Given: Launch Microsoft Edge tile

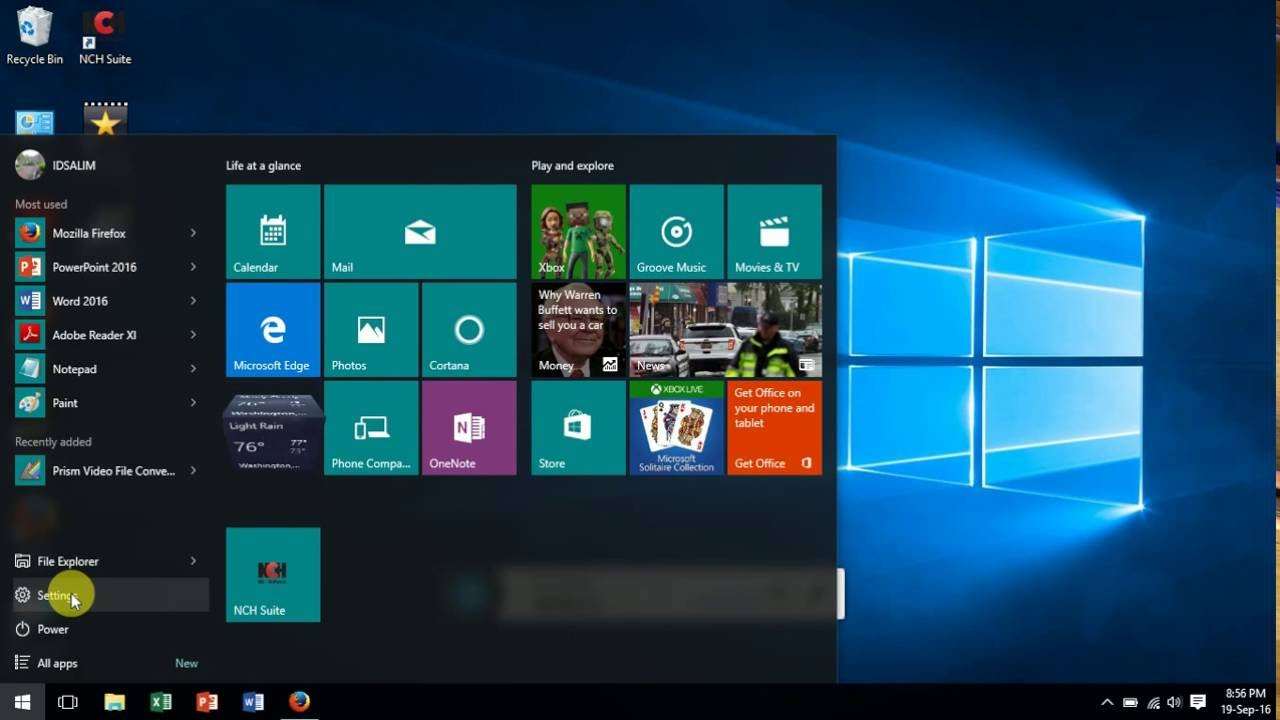Looking at the screenshot, I should click(x=273, y=329).
